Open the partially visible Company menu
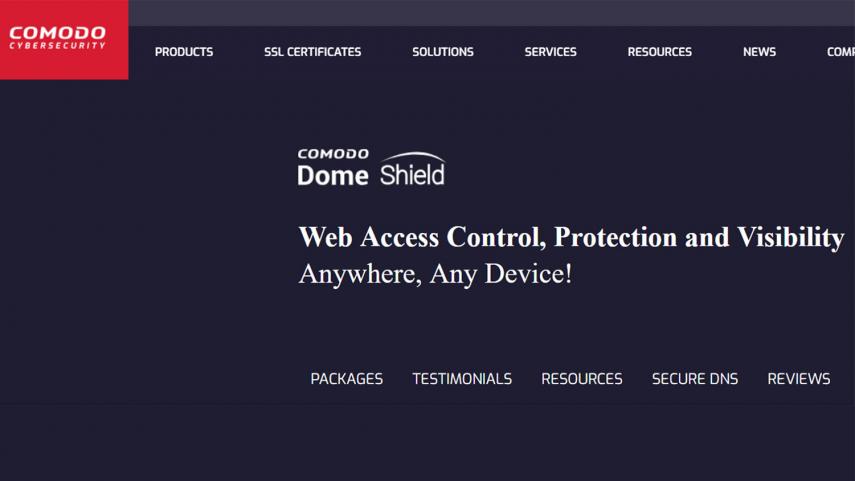Image resolution: width=855 pixels, height=481 pixels. (841, 52)
